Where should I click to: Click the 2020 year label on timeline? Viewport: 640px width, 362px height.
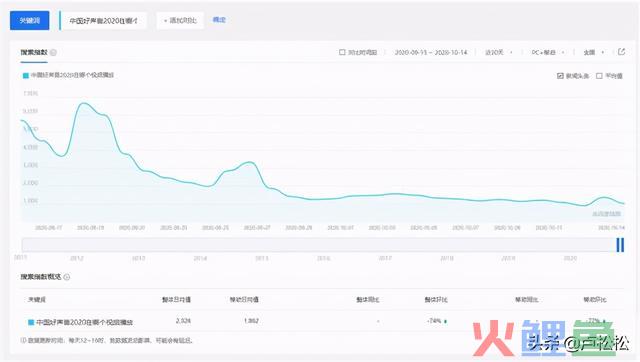[x=570, y=258]
